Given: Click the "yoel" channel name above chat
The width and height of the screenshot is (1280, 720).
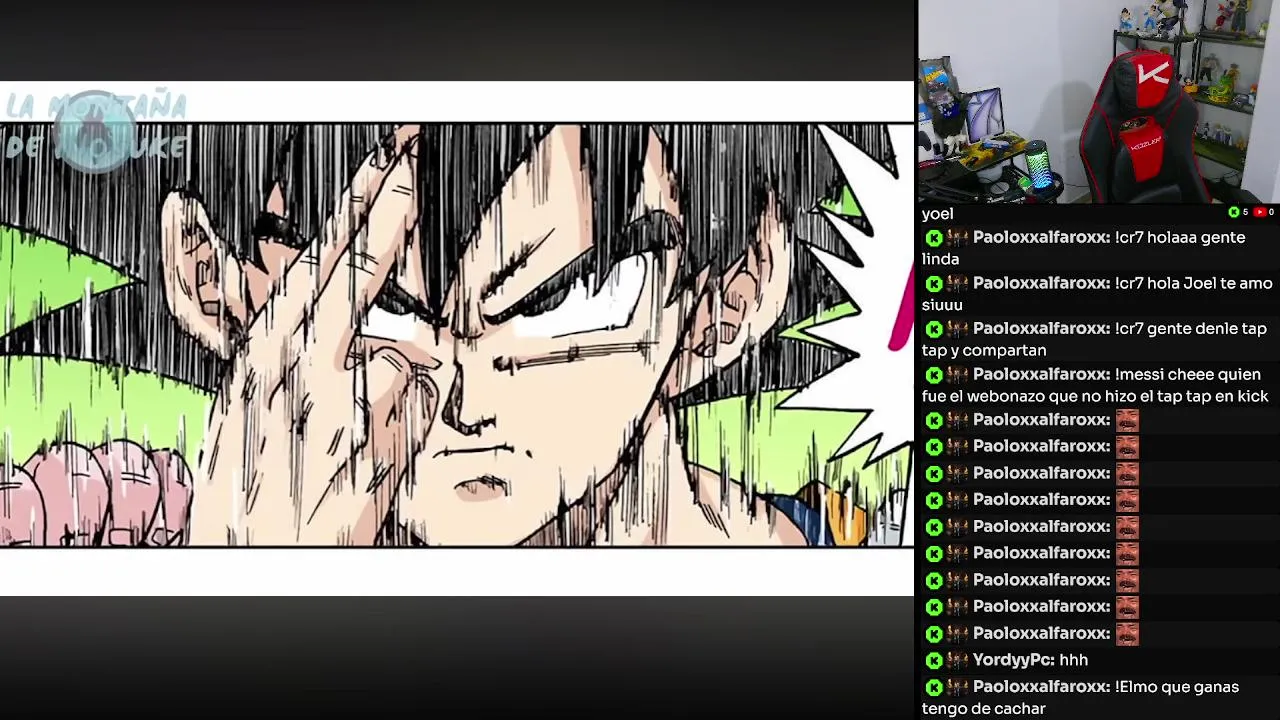Looking at the screenshot, I should point(937,213).
